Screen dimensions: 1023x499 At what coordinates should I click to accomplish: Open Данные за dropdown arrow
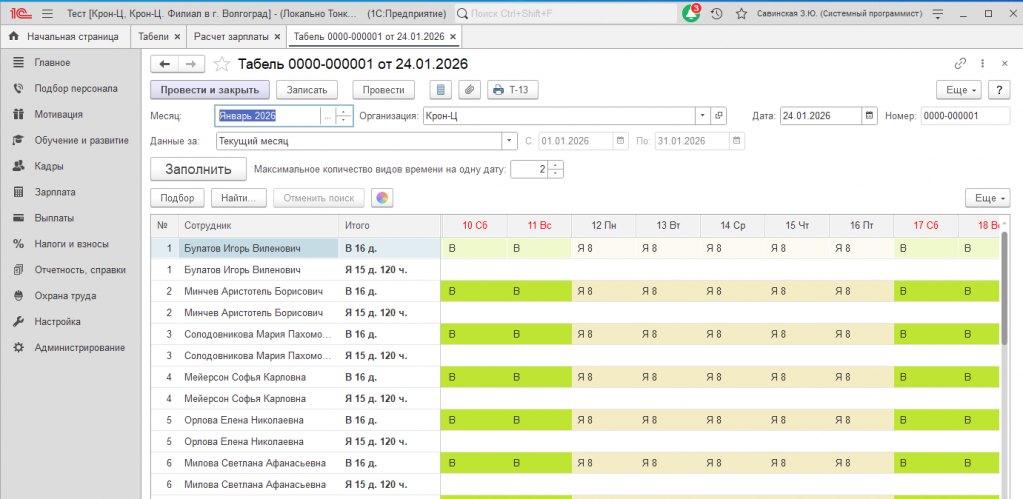coord(509,140)
